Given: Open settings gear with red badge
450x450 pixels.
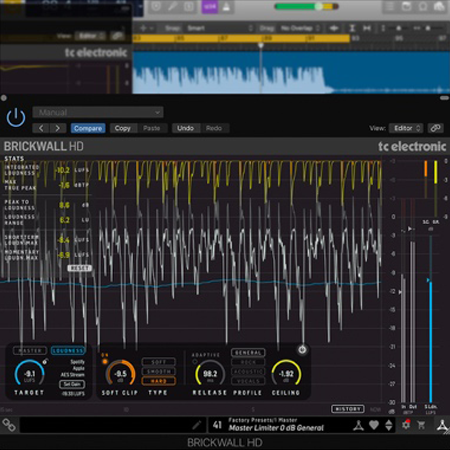Looking at the screenshot, I should coord(406,425).
